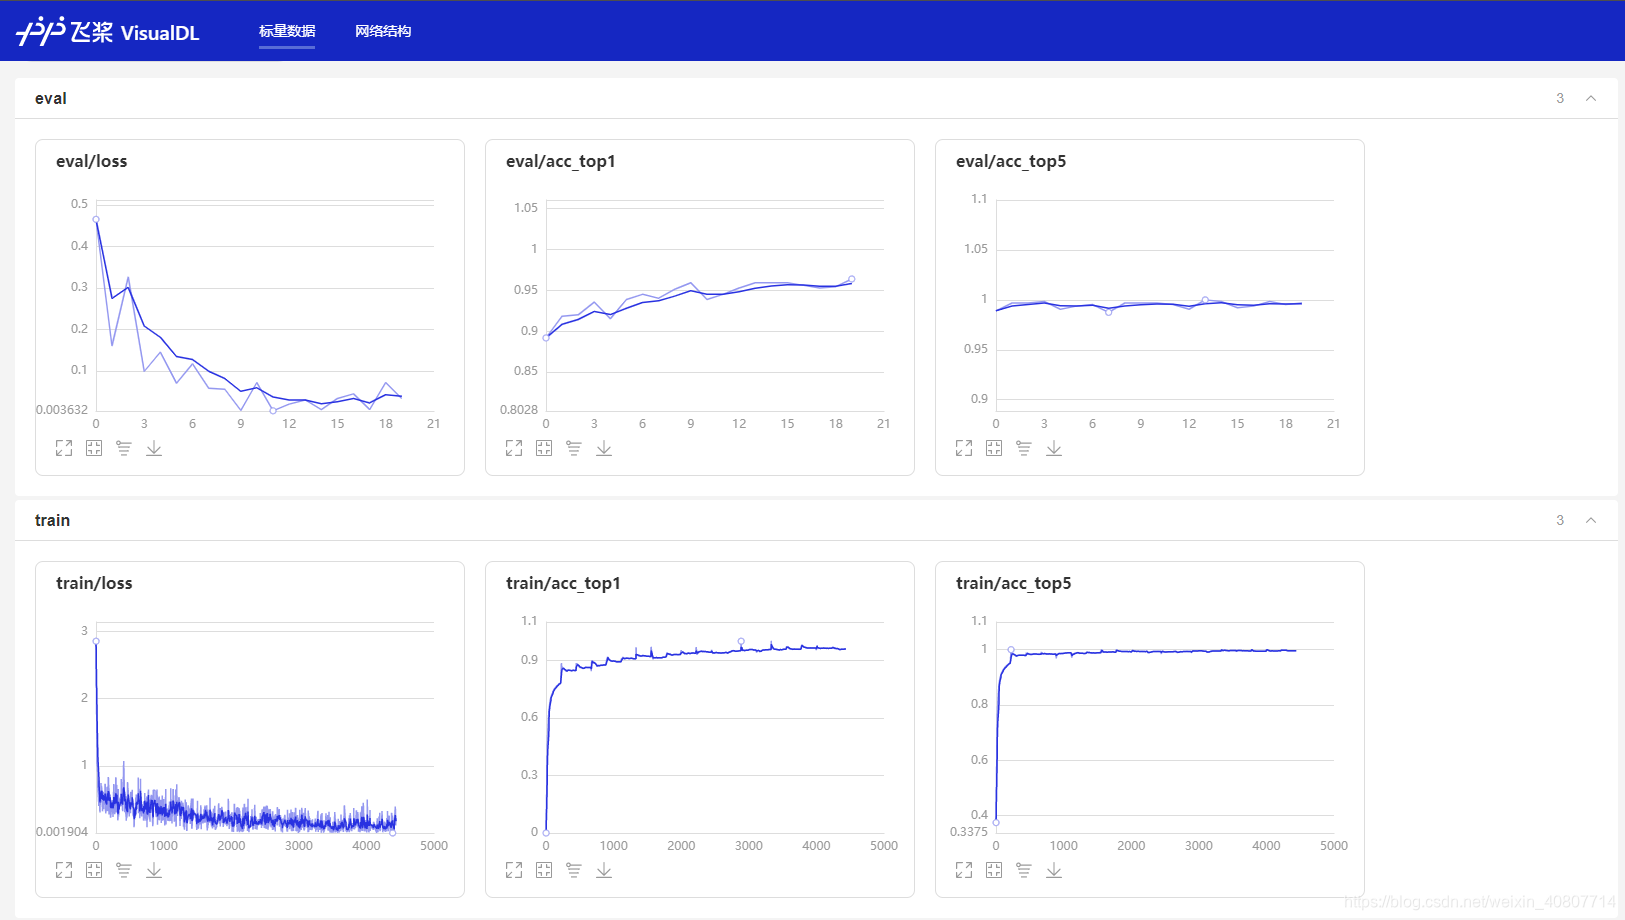Maximize the train/loss chart

pyautogui.click(x=64, y=870)
